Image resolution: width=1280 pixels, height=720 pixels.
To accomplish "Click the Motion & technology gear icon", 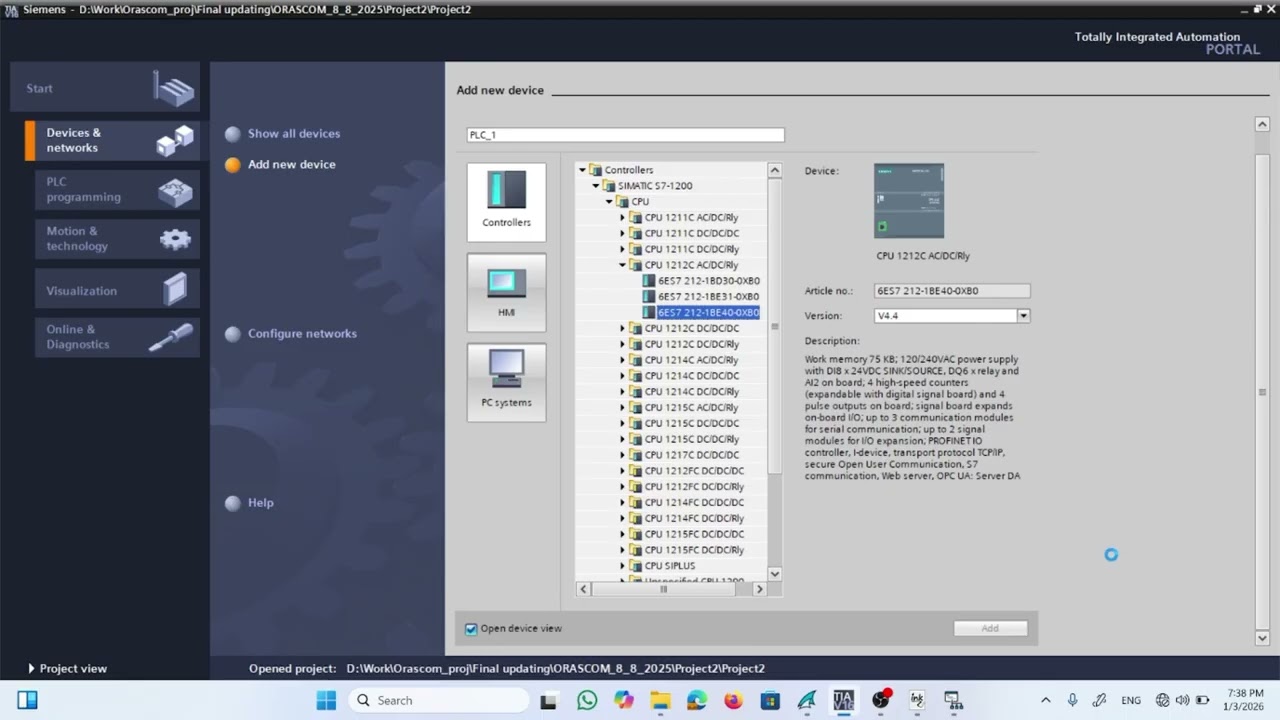I will pyautogui.click(x=175, y=239).
